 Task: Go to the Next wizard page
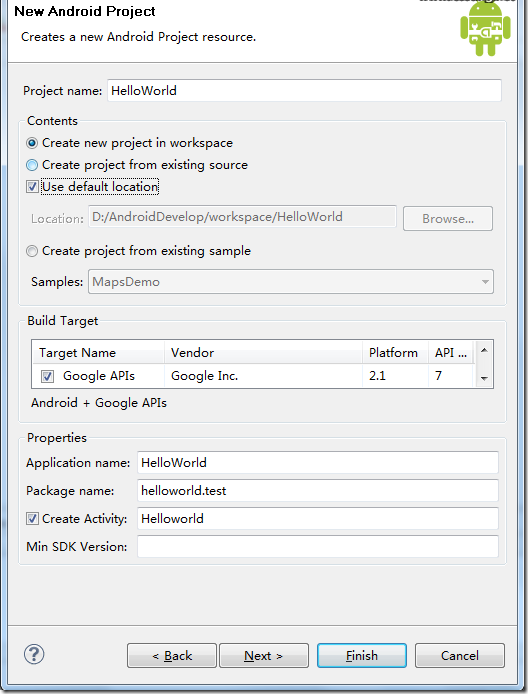coord(264,655)
